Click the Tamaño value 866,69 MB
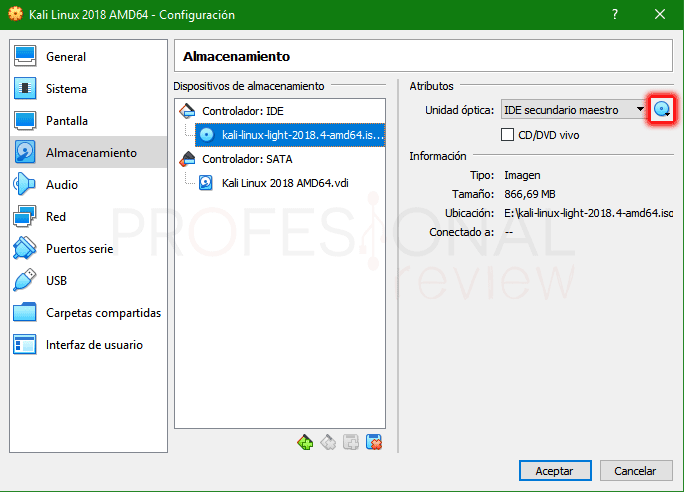Viewport: 684px width, 492px height. click(x=530, y=194)
